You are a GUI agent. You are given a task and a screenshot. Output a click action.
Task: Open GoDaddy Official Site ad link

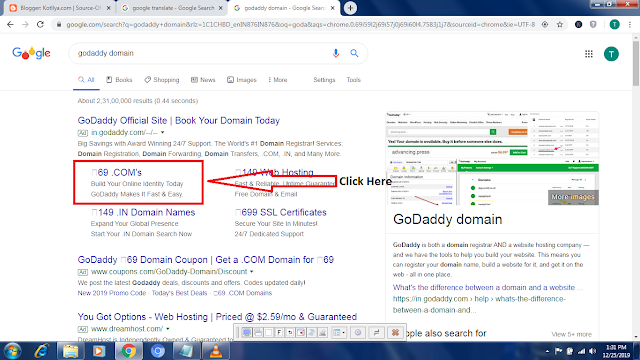click(x=178, y=121)
